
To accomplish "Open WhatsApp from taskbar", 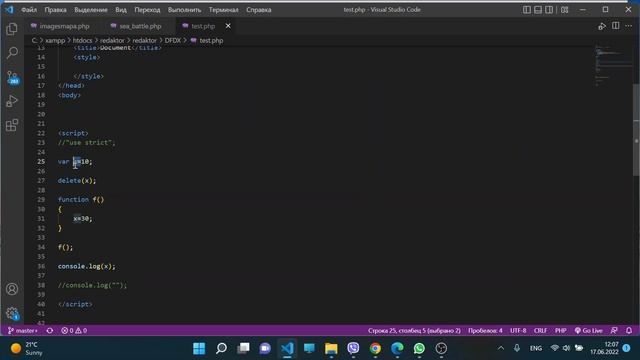I will click(x=419, y=348).
